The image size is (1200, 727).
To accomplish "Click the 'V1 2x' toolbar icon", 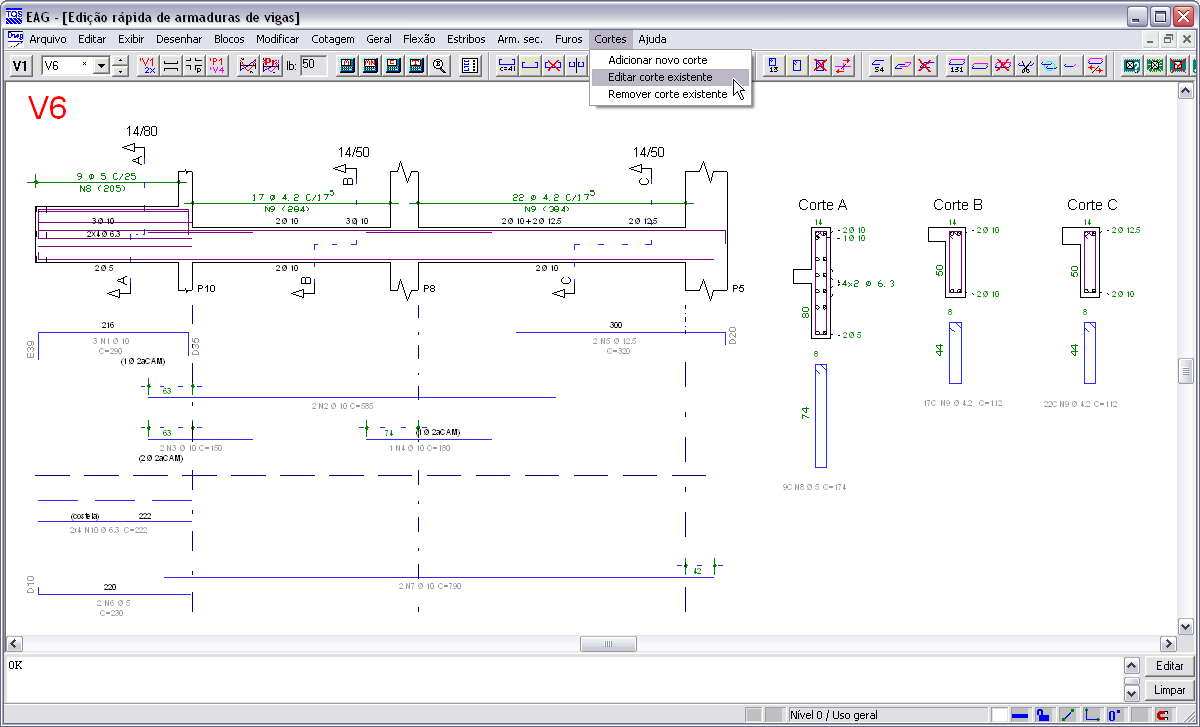I will [x=149, y=66].
